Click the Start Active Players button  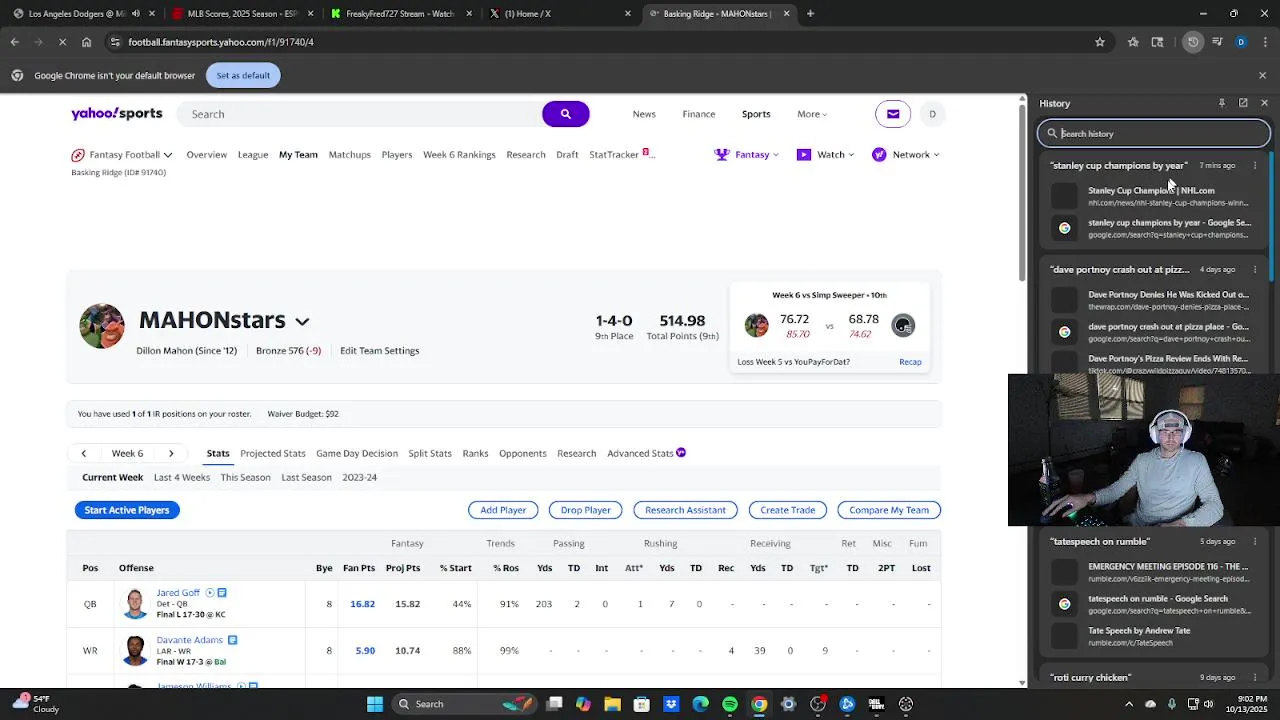[127, 510]
